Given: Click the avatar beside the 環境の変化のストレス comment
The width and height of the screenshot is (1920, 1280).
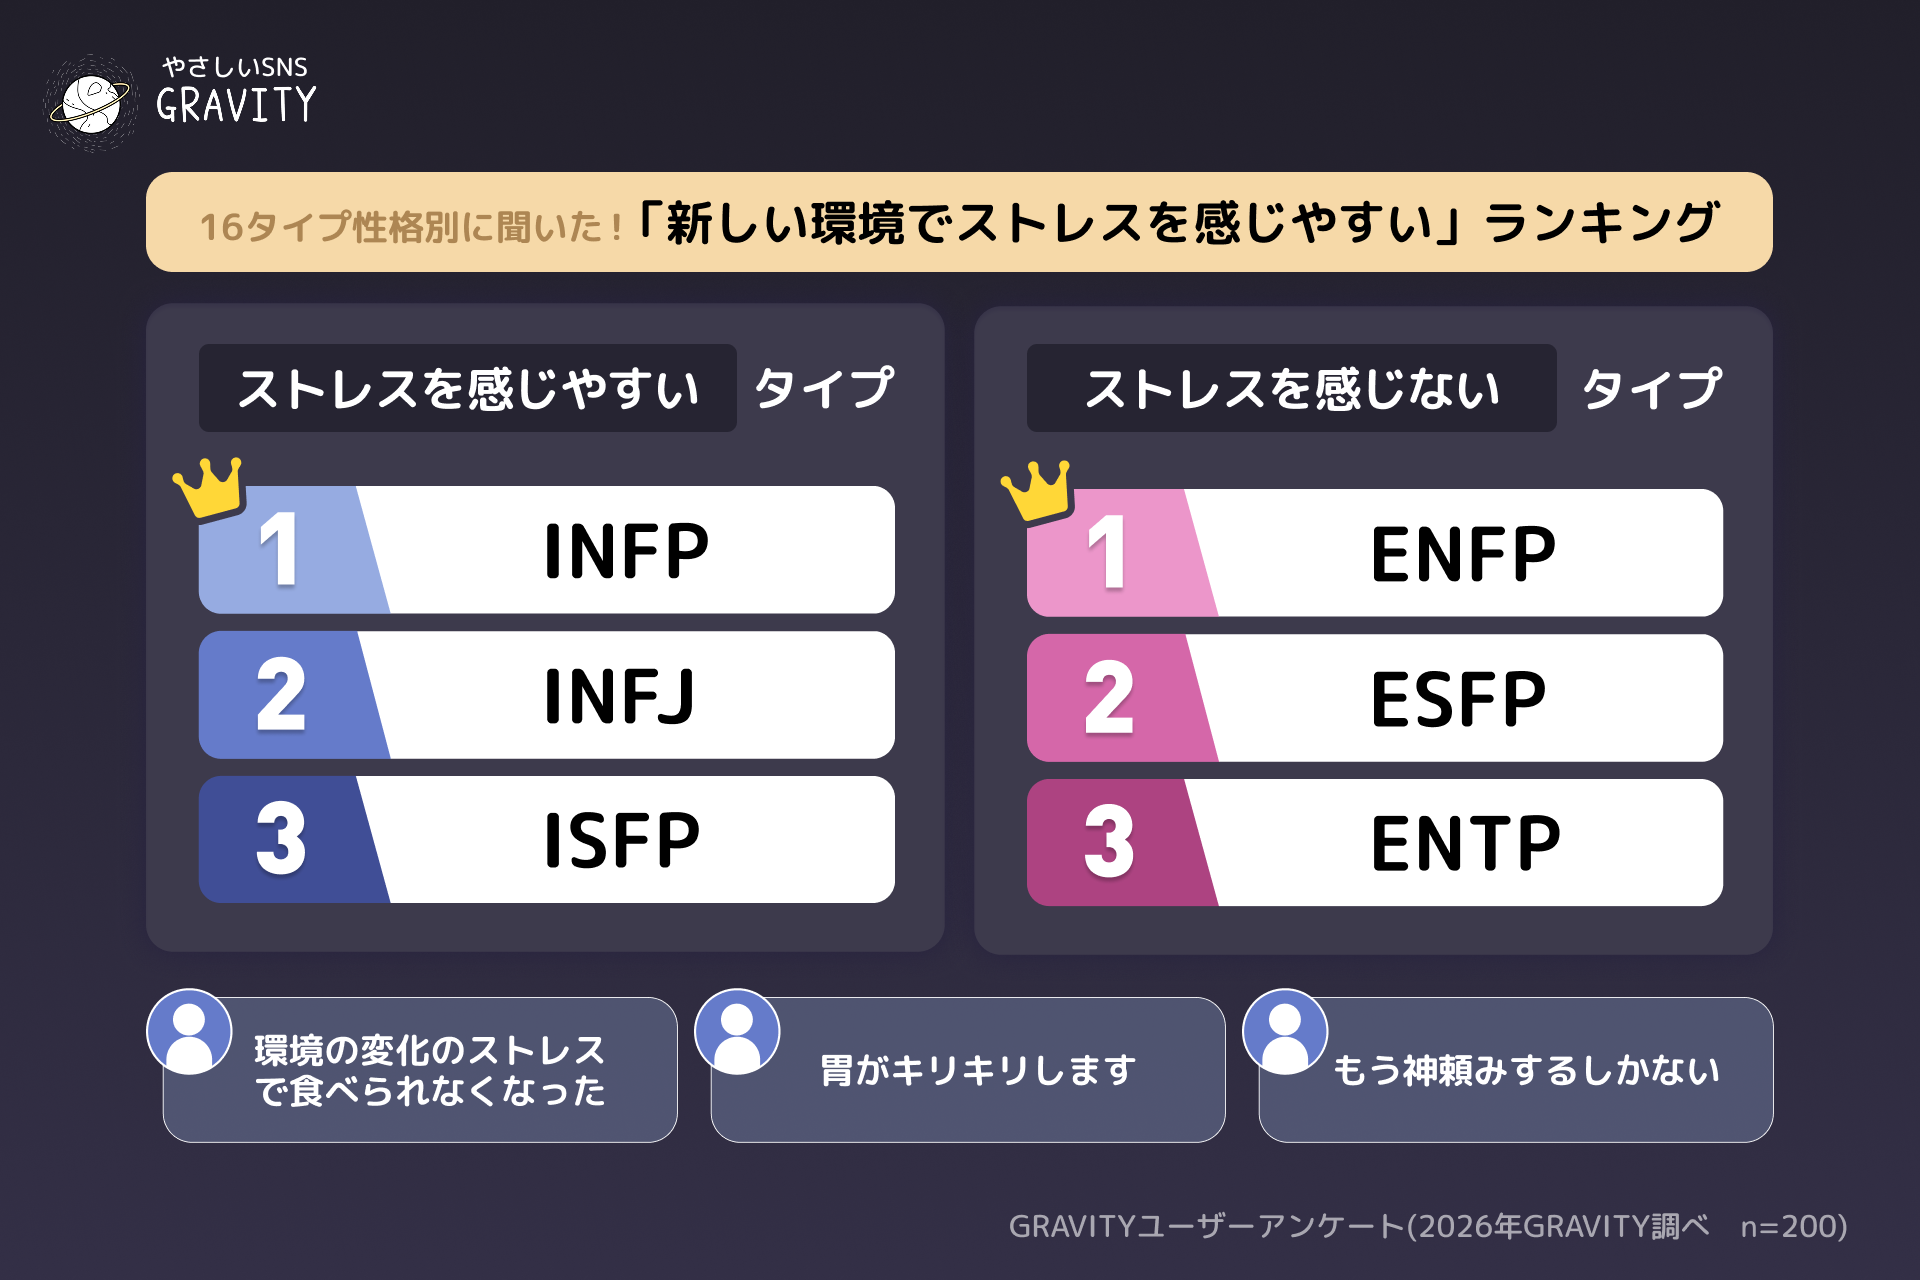Looking at the screenshot, I should coord(189,1032).
